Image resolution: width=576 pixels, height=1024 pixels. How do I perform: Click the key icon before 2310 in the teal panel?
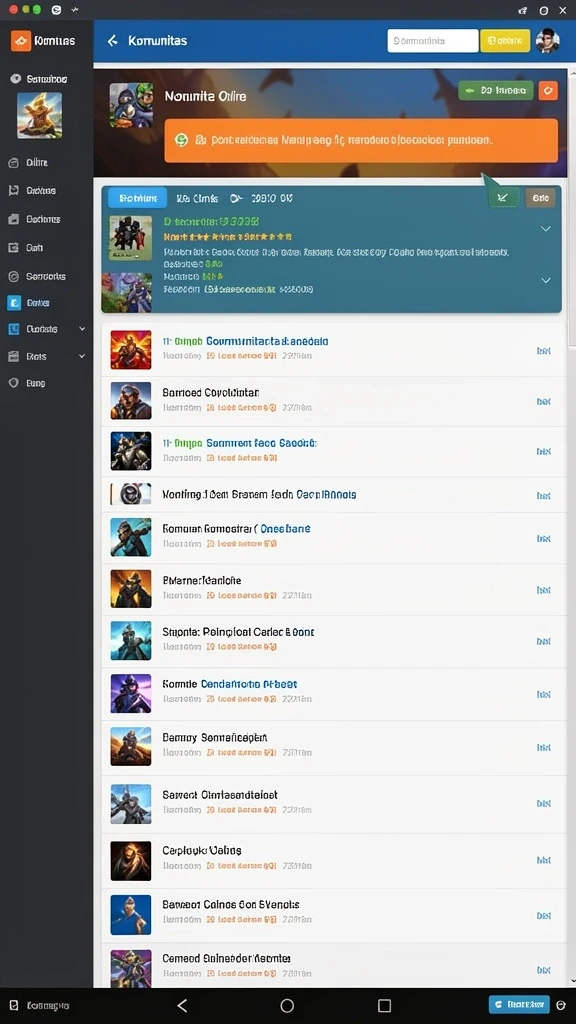click(x=236, y=197)
